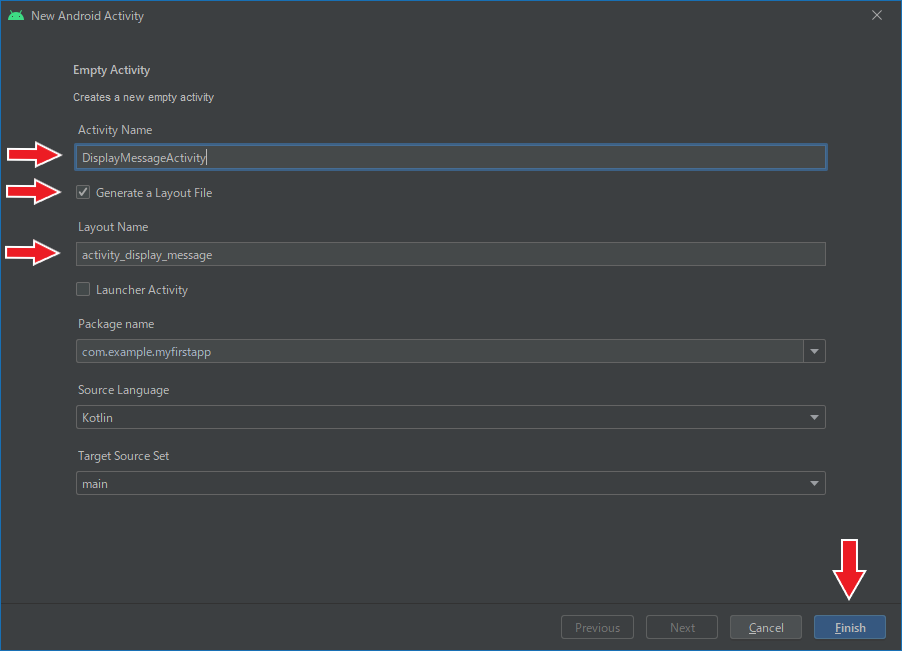Open the Package name dropdown arrow
The width and height of the screenshot is (902, 651).
(x=814, y=351)
